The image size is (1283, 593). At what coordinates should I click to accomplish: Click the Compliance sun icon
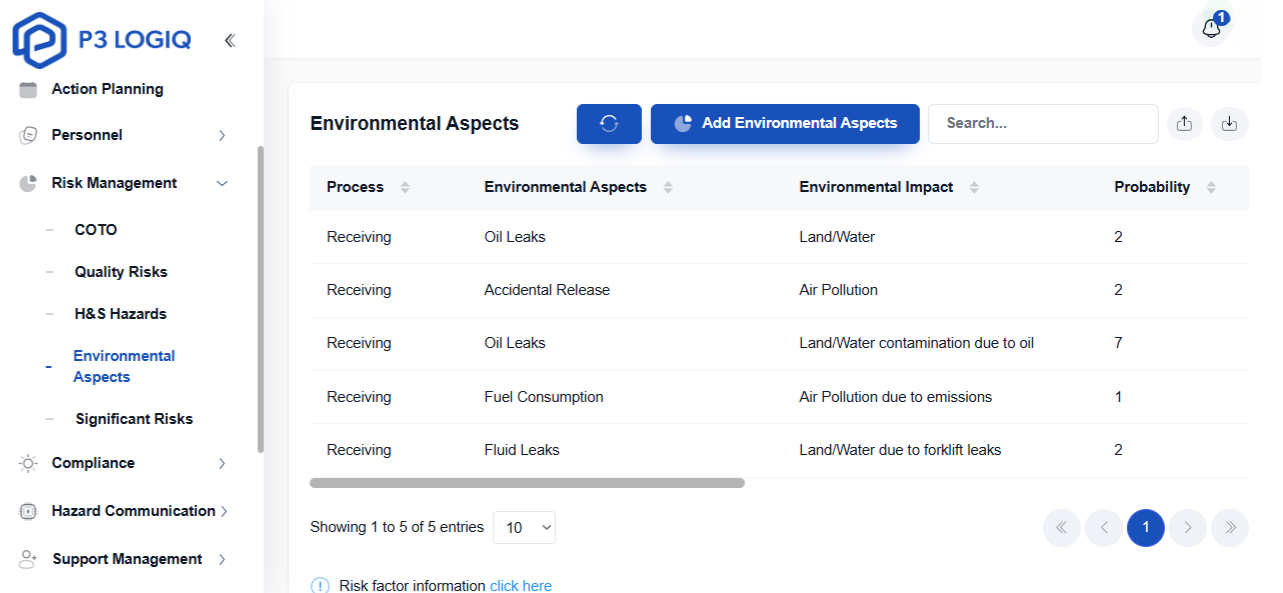point(28,463)
